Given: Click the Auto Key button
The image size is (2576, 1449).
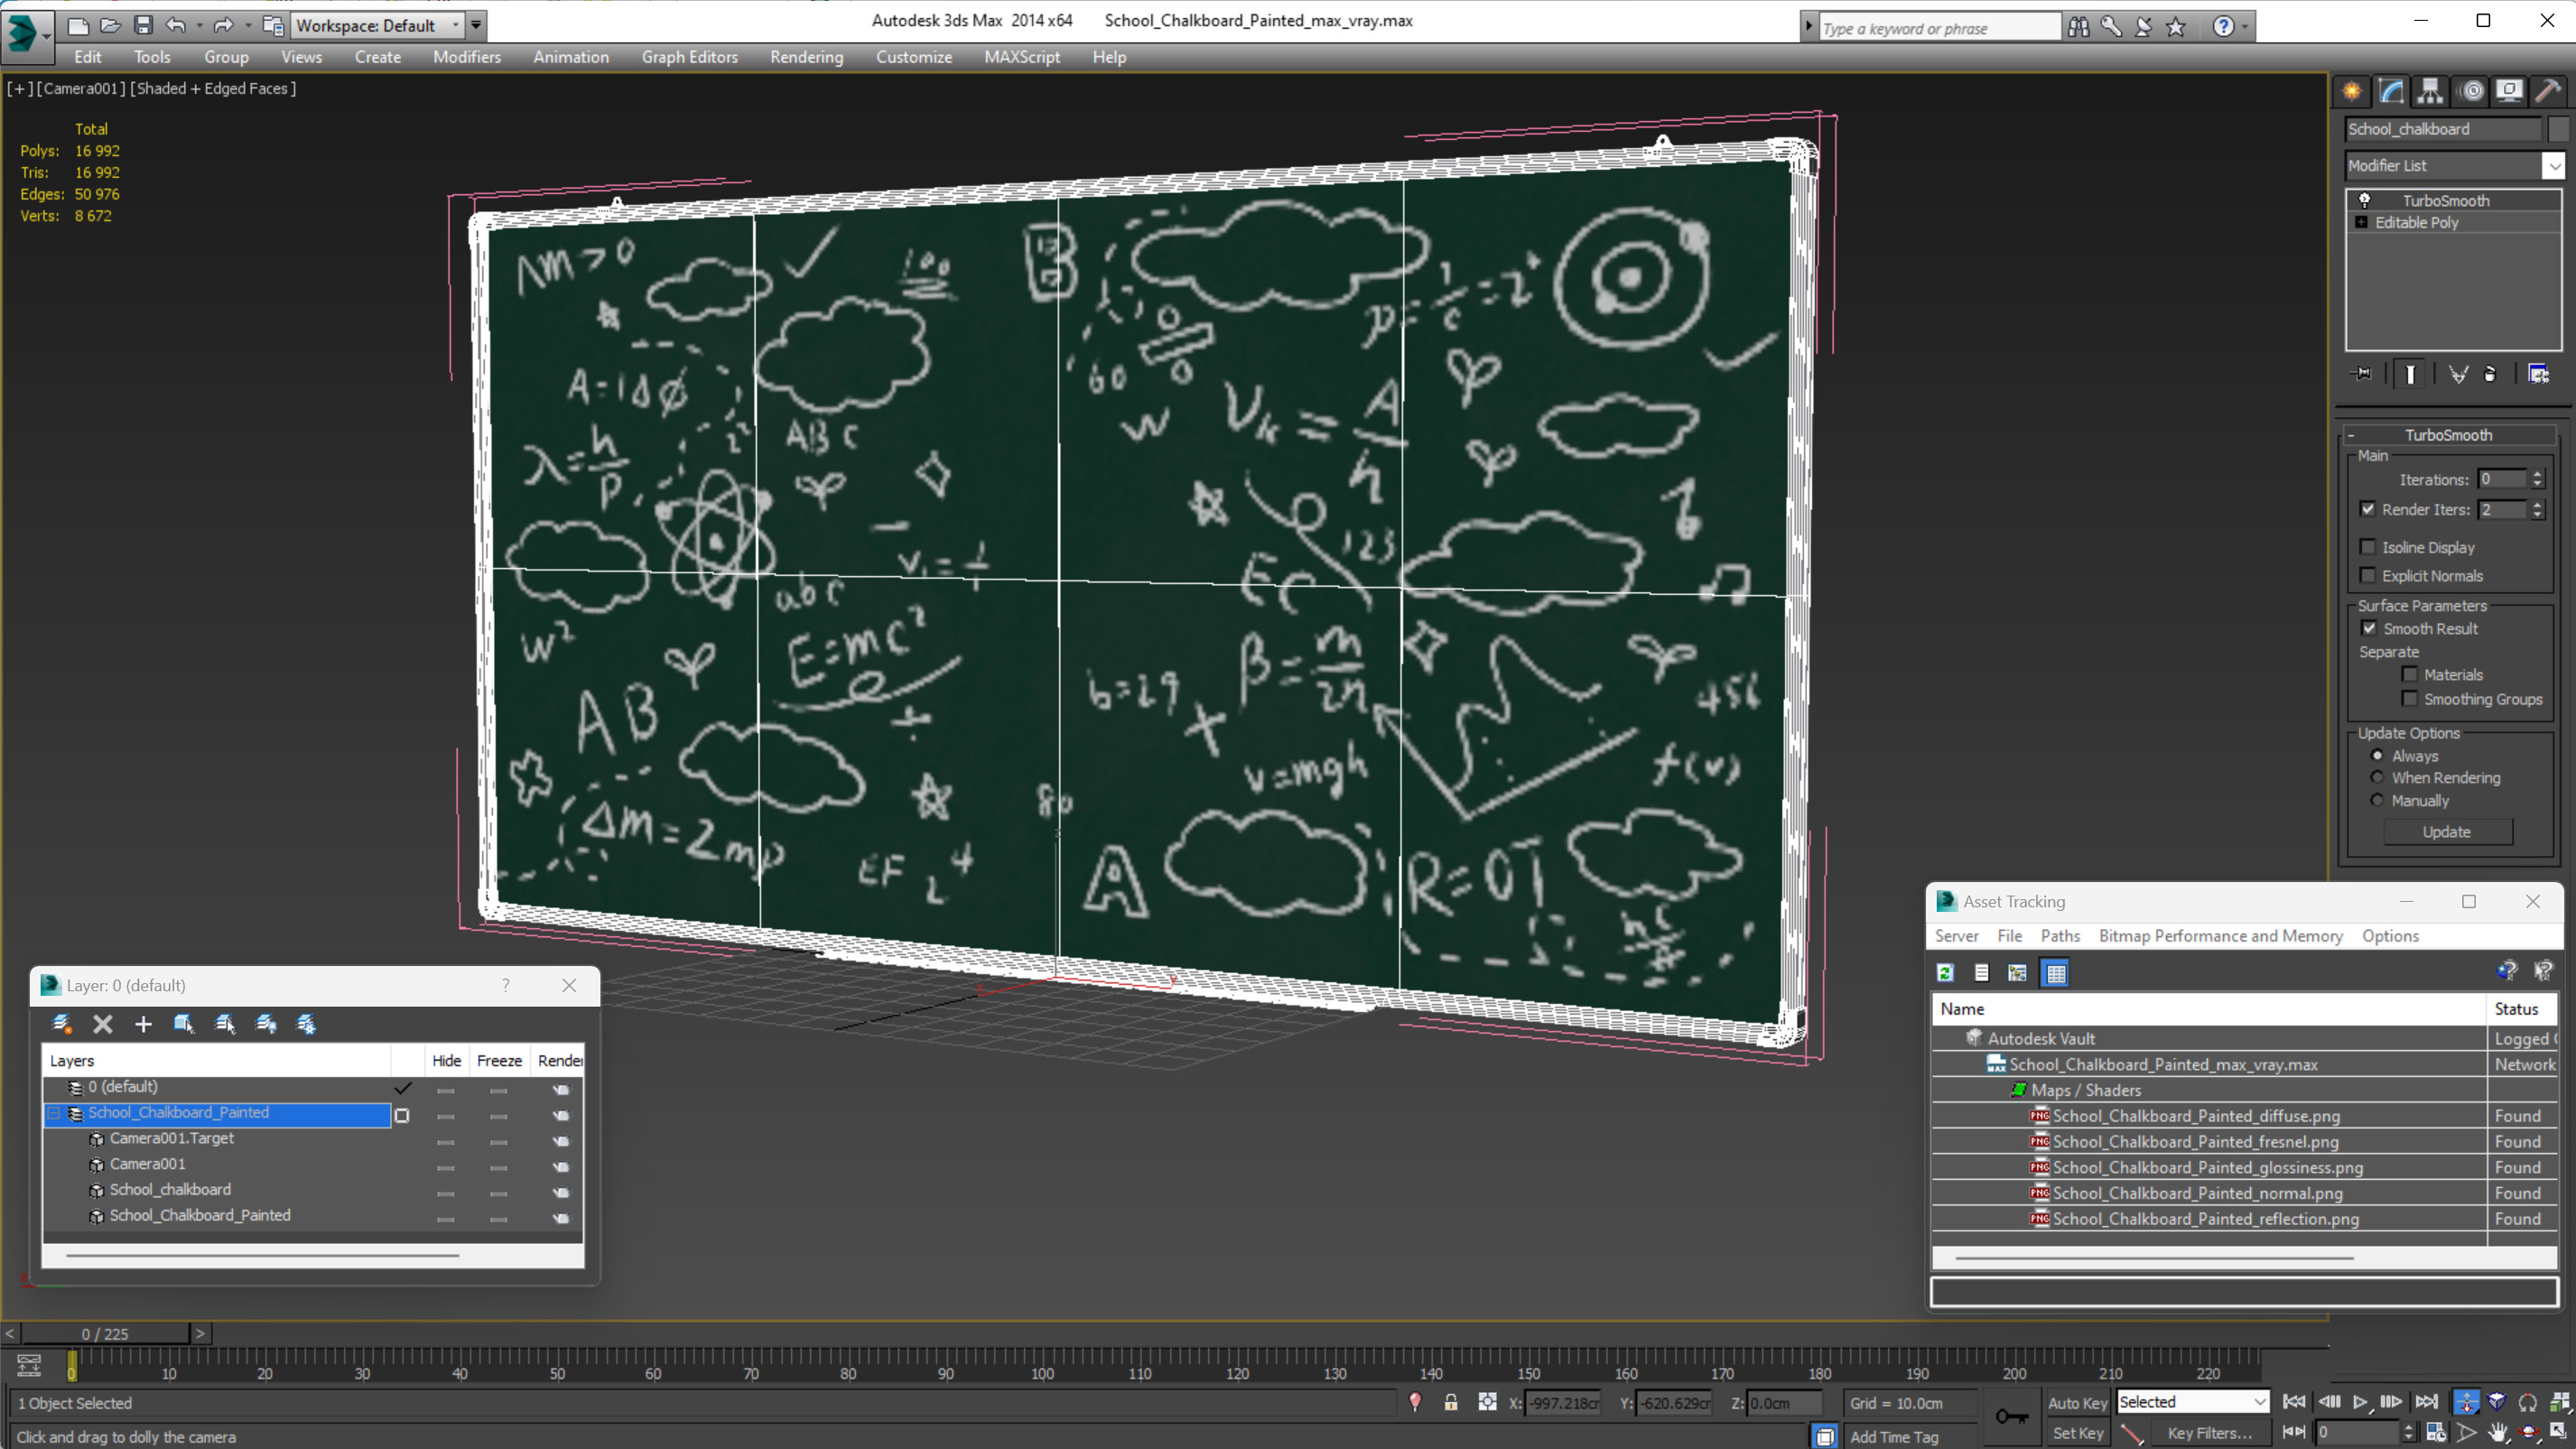Looking at the screenshot, I should click(x=2077, y=1402).
